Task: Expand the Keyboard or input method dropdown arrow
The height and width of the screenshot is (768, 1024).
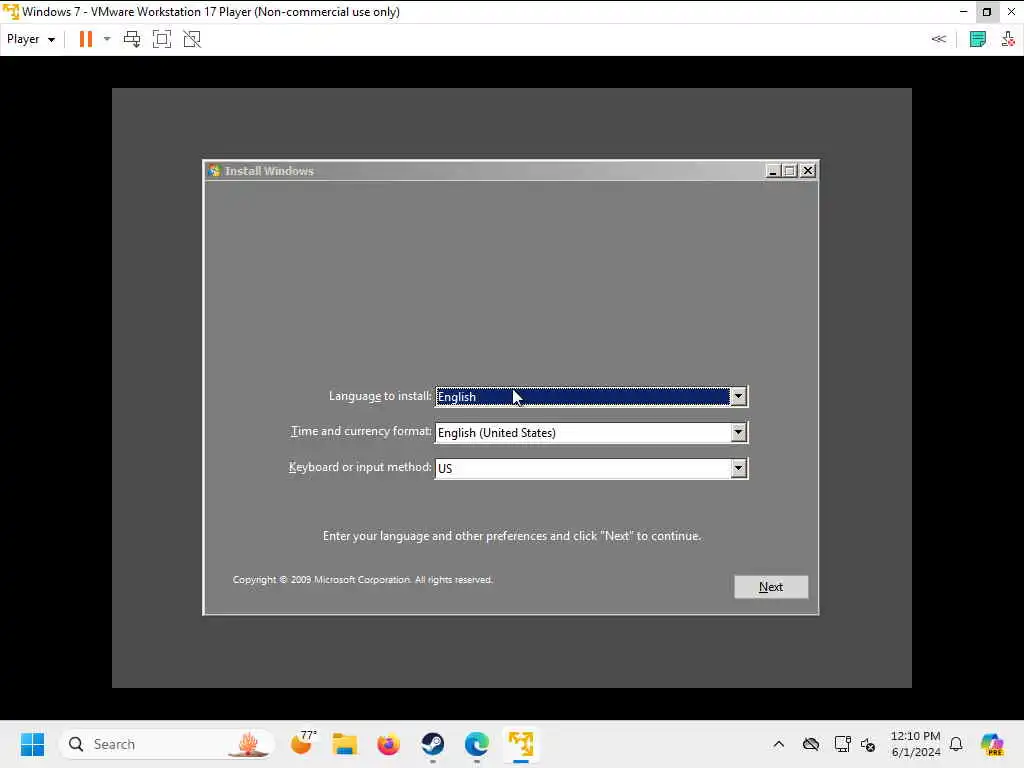Action: (x=738, y=468)
